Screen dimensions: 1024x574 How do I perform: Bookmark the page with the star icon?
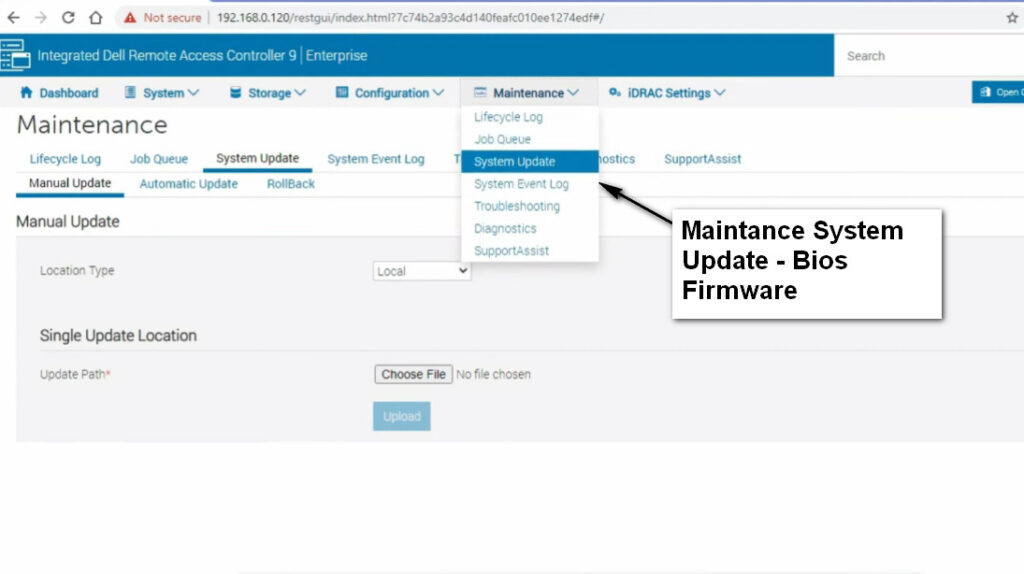click(x=1011, y=18)
